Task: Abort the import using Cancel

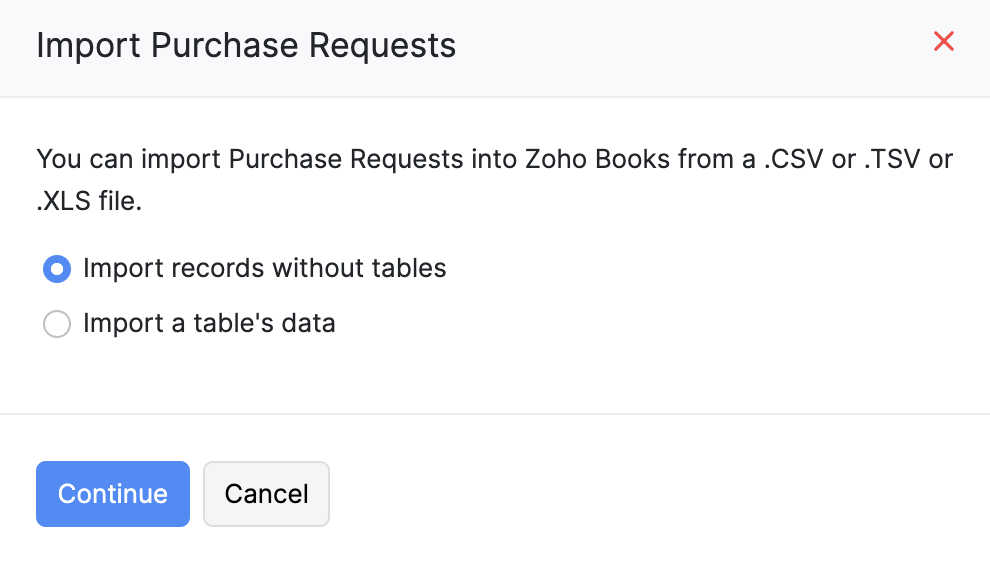Action: click(x=266, y=494)
